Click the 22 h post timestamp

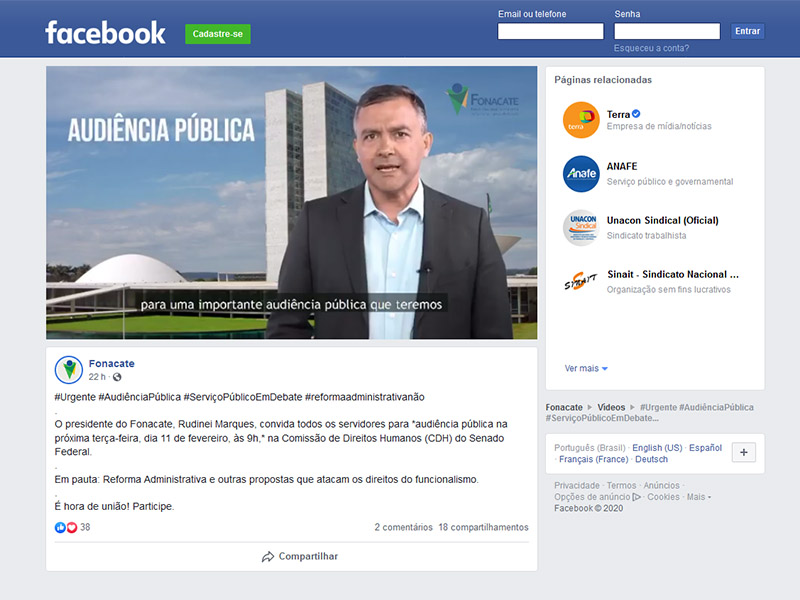click(97, 377)
